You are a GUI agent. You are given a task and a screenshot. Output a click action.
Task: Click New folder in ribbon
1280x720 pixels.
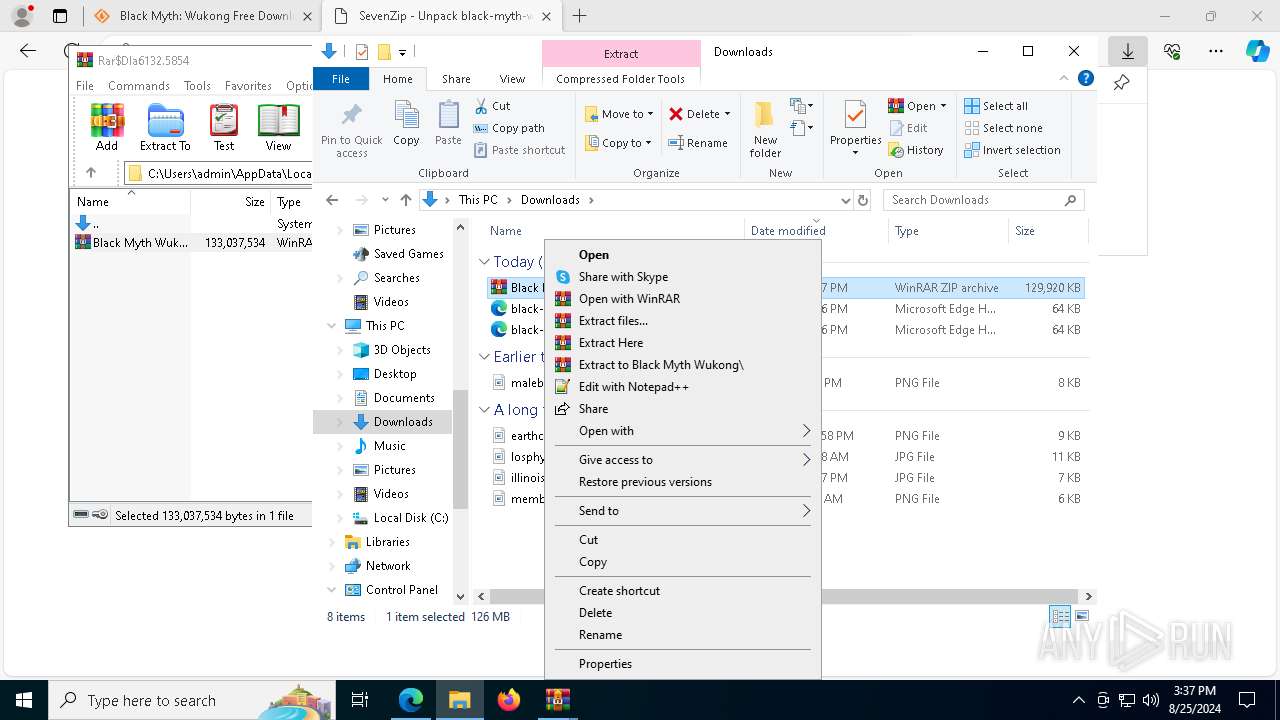765,129
